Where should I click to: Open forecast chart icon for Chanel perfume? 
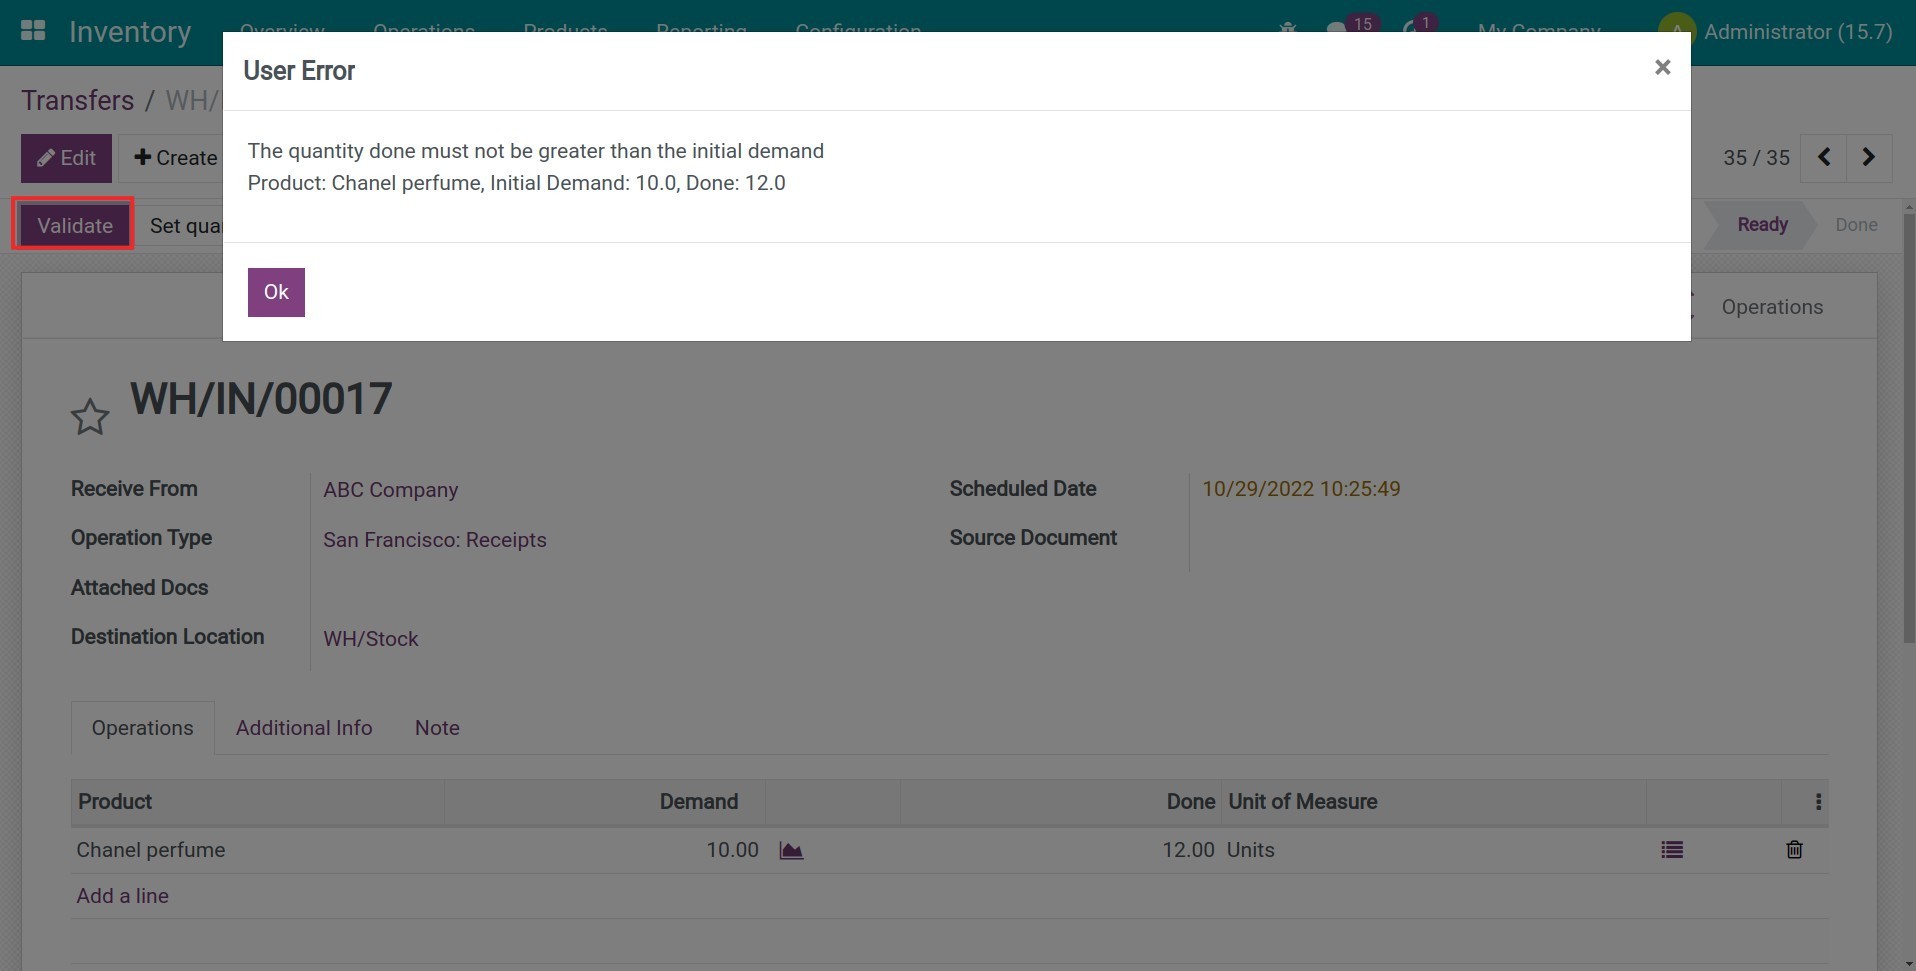[x=791, y=850]
